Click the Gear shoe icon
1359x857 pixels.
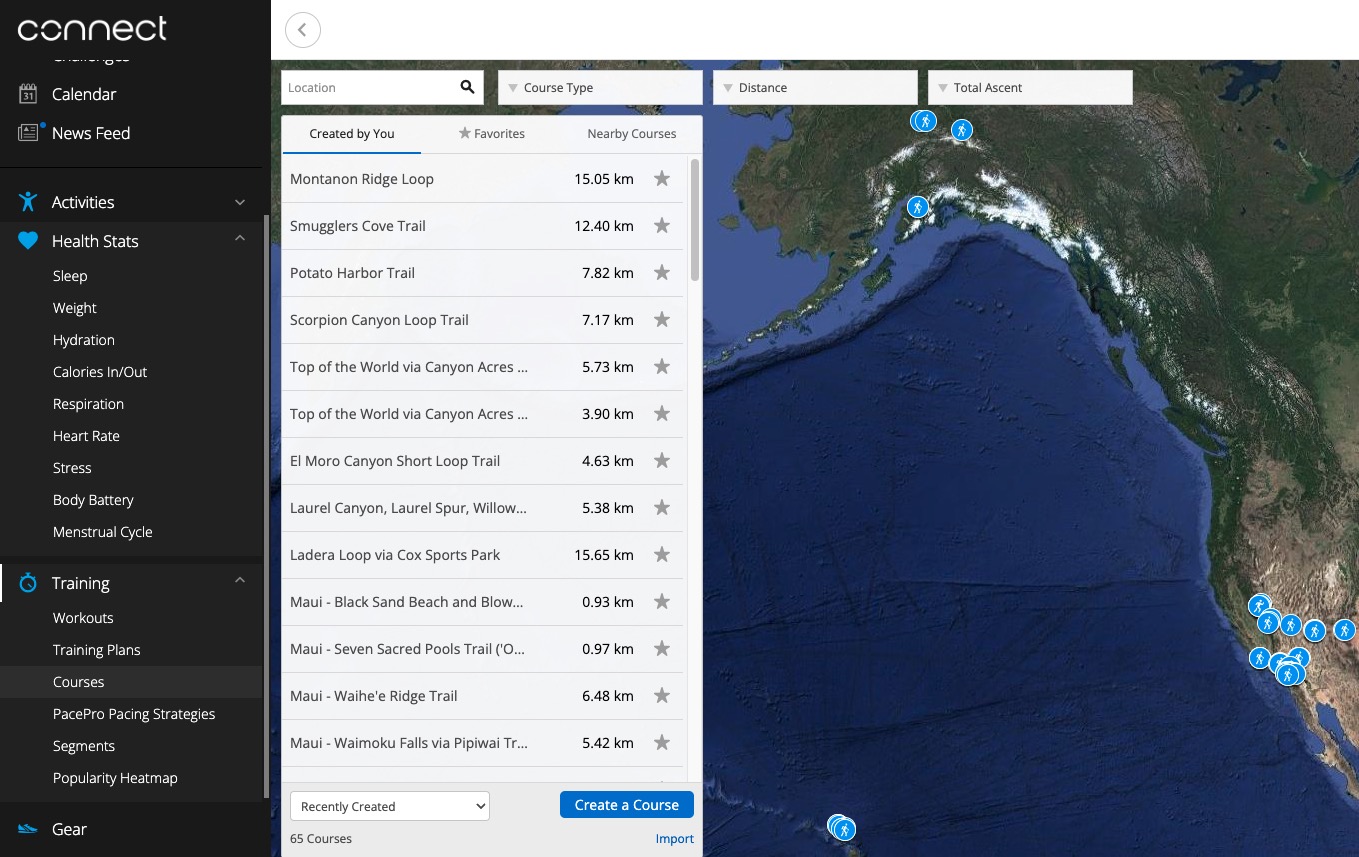click(28, 829)
